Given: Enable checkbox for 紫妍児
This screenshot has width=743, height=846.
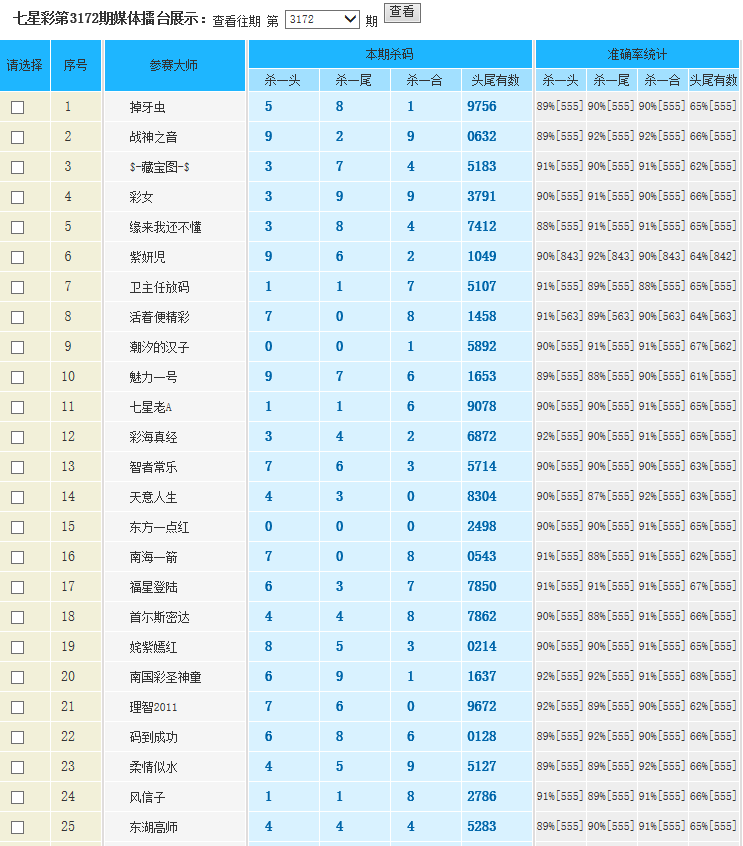Looking at the screenshot, I should click(17, 258).
